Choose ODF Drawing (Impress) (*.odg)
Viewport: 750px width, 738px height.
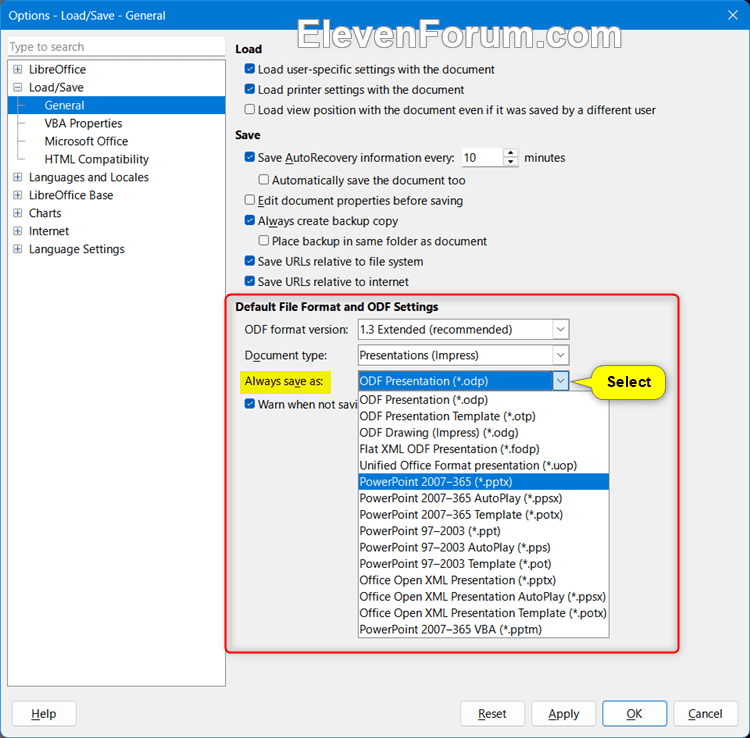click(484, 433)
